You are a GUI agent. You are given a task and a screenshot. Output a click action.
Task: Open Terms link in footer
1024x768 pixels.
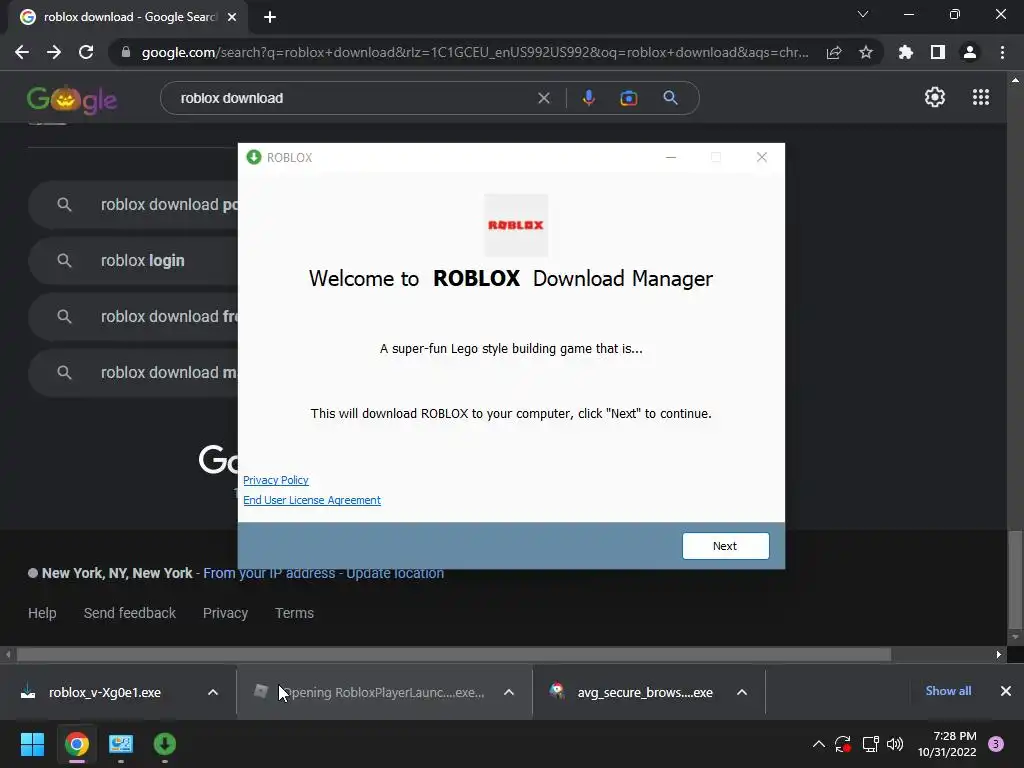294,613
